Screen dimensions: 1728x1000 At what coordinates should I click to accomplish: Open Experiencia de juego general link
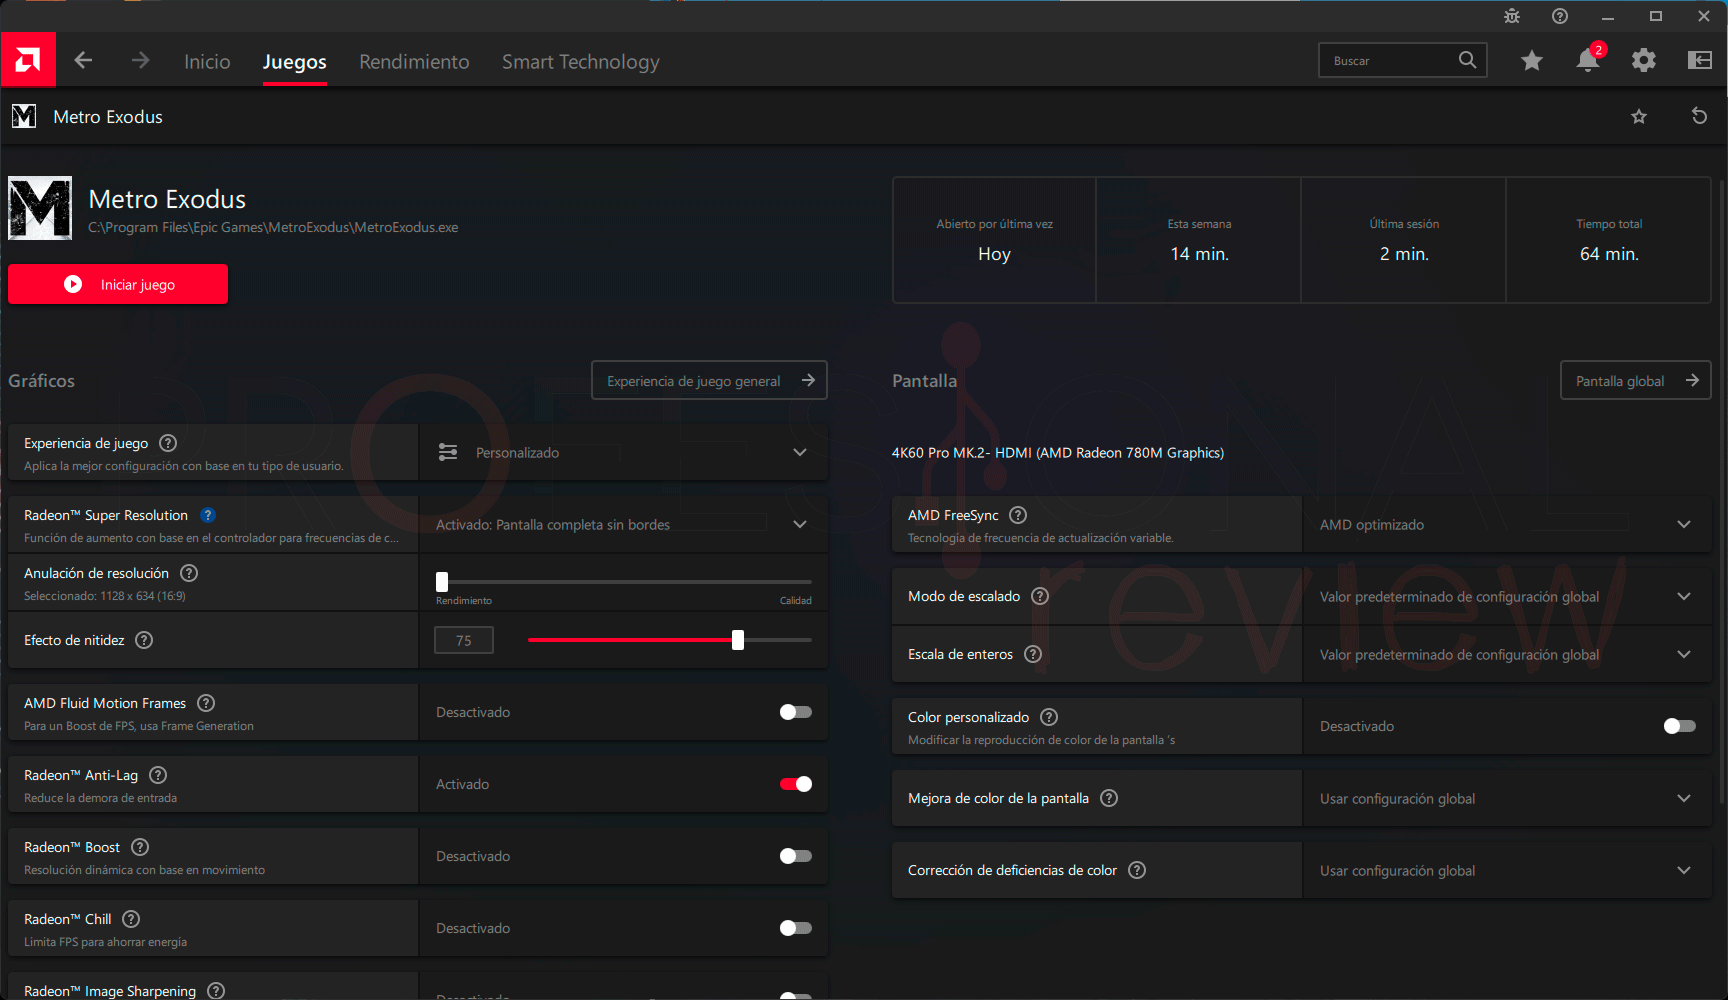click(x=709, y=380)
